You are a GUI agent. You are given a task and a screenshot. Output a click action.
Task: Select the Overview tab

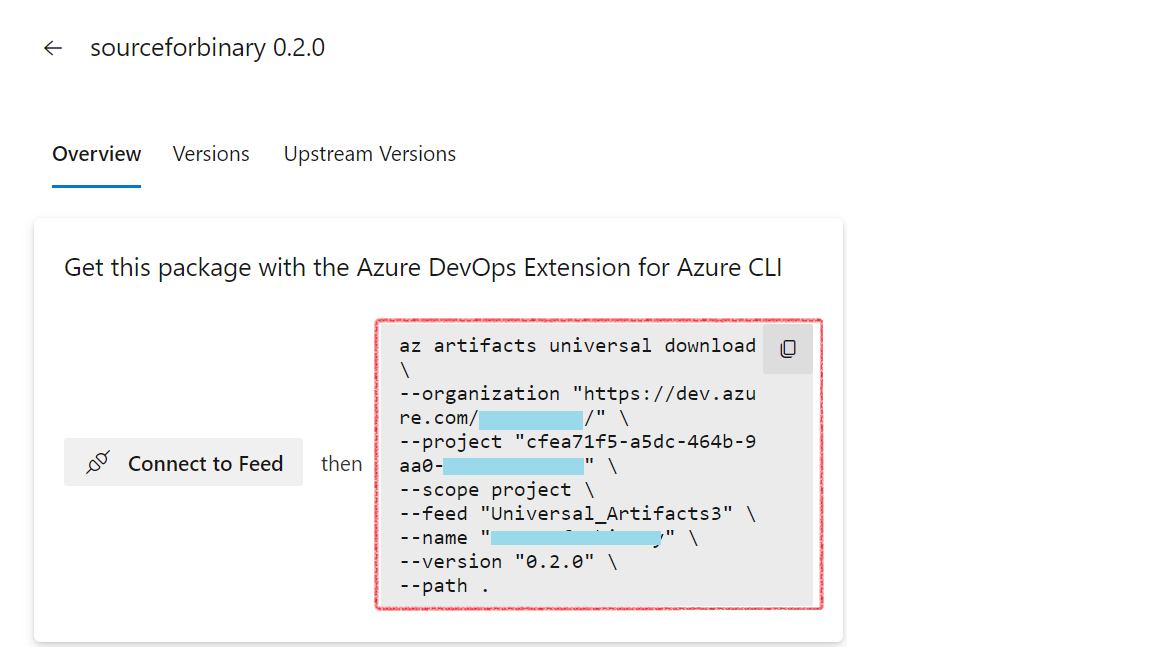pos(96,153)
